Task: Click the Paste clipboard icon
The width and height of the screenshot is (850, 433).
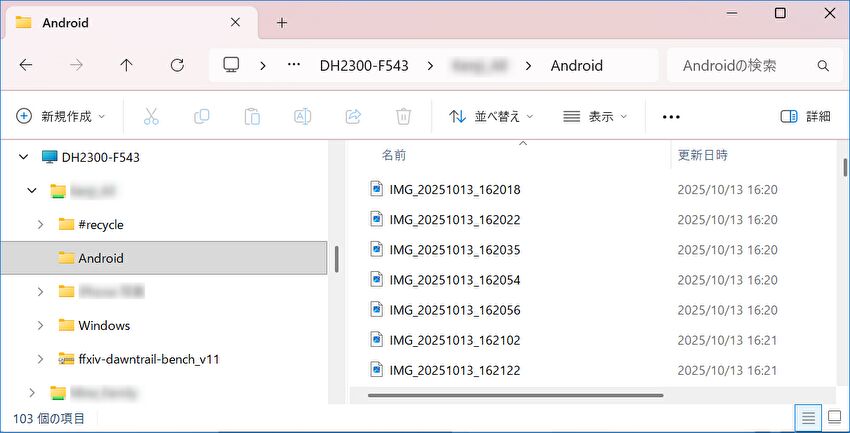Action: click(252, 116)
